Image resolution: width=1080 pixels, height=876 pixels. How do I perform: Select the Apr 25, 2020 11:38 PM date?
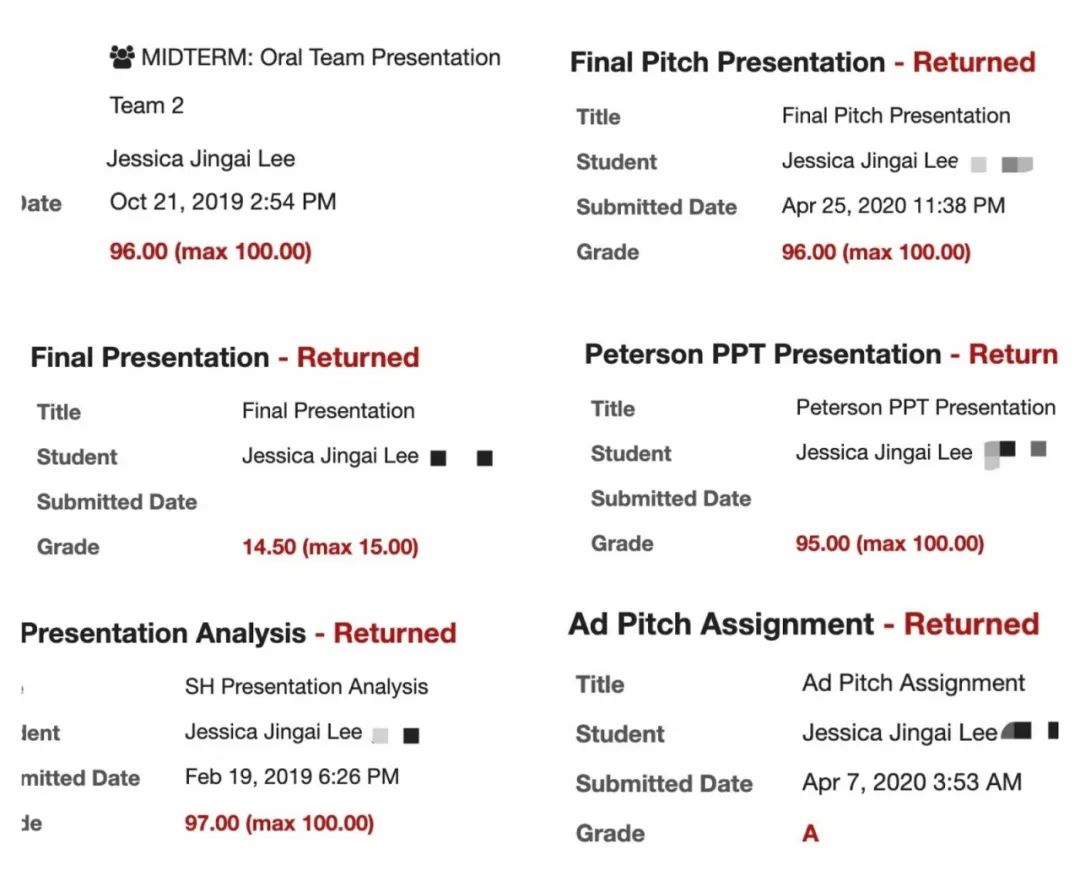point(893,206)
